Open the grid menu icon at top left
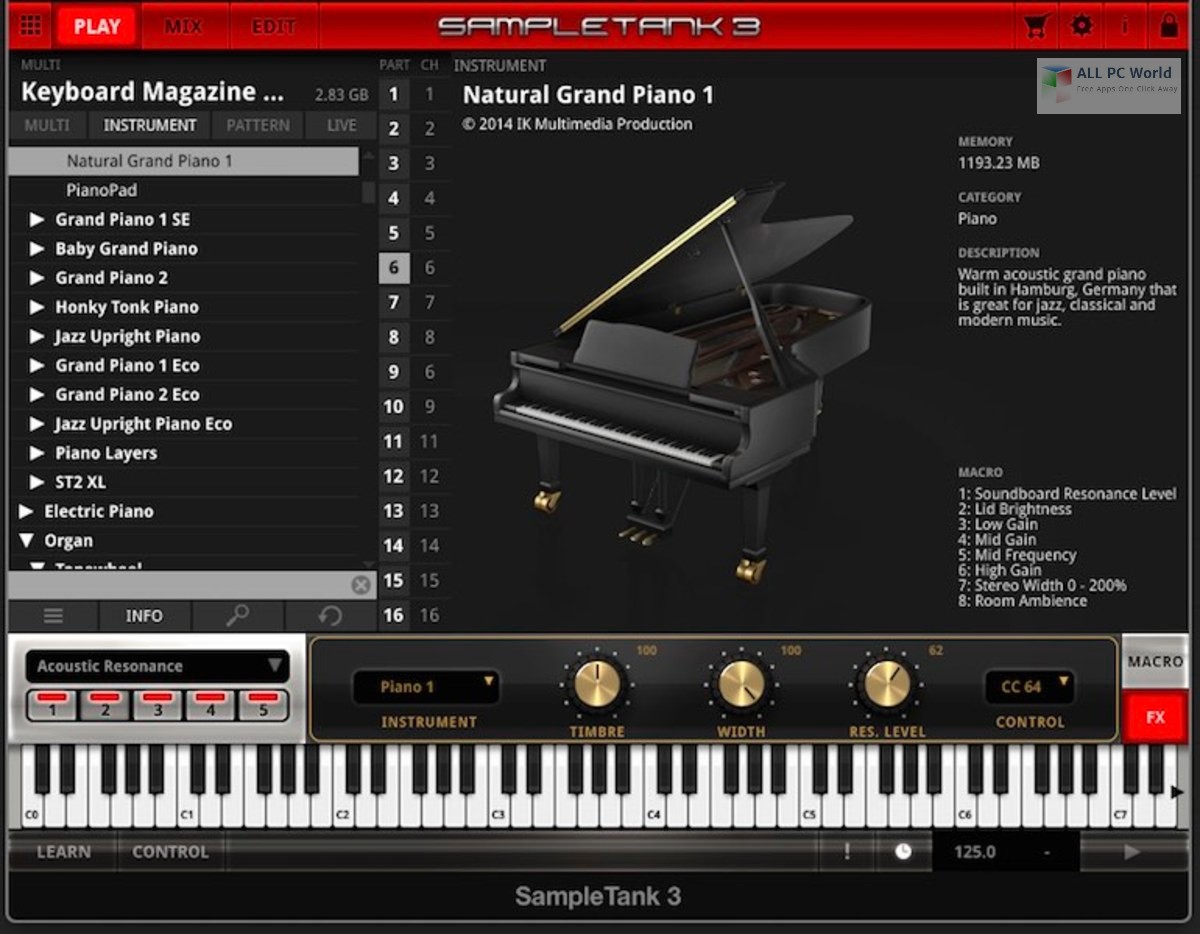1200x934 pixels. [31, 26]
